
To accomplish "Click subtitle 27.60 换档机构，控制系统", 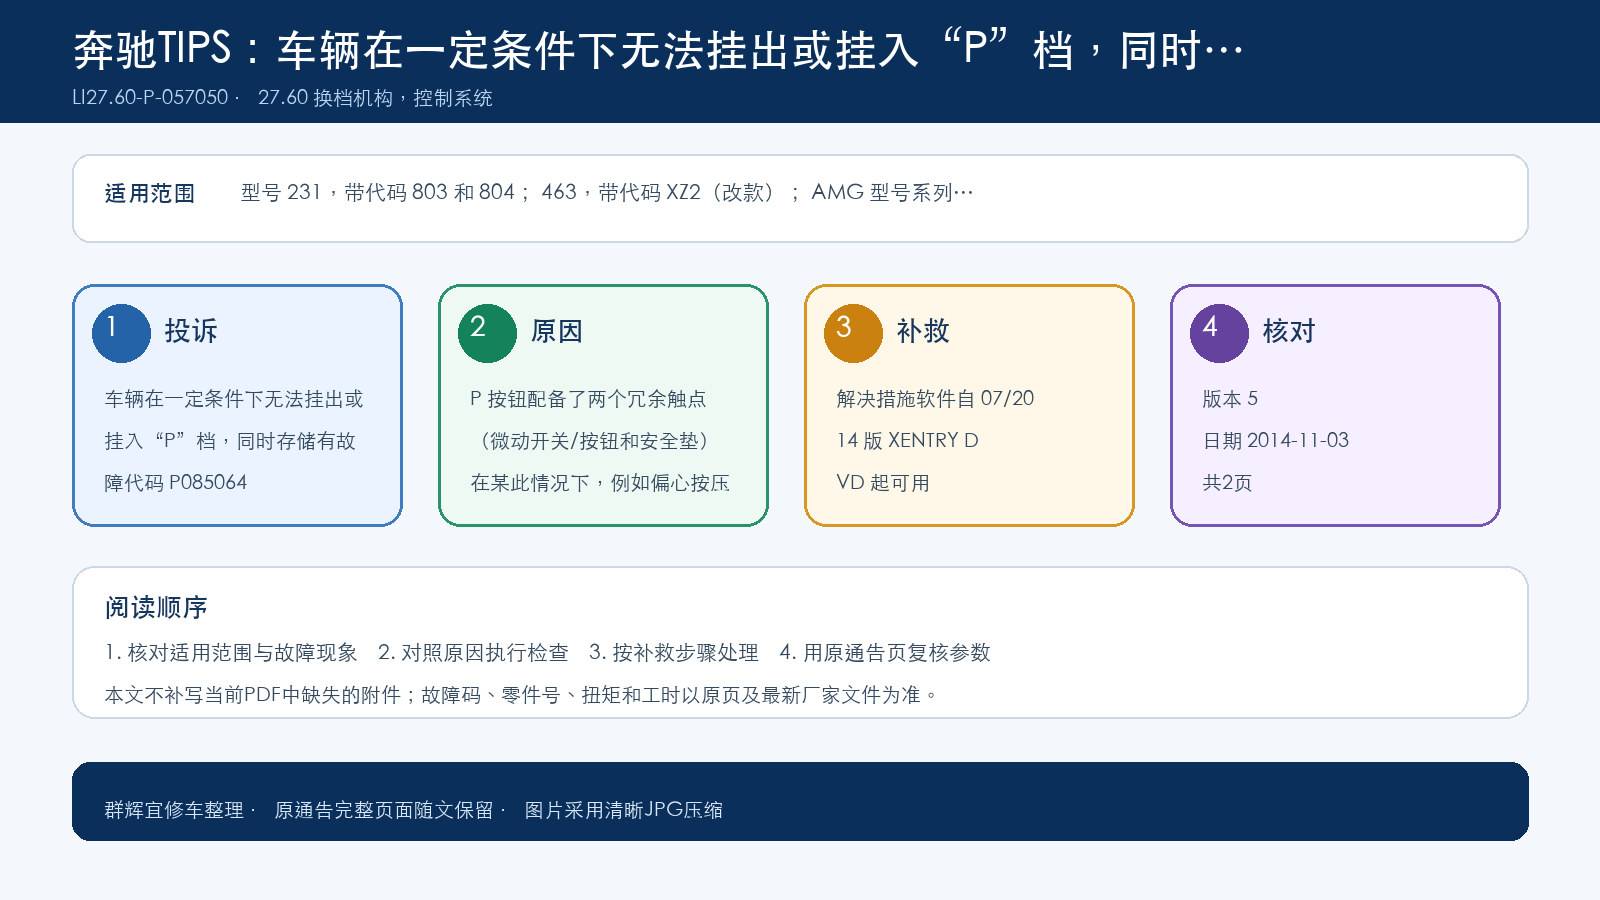I will [375, 98].
